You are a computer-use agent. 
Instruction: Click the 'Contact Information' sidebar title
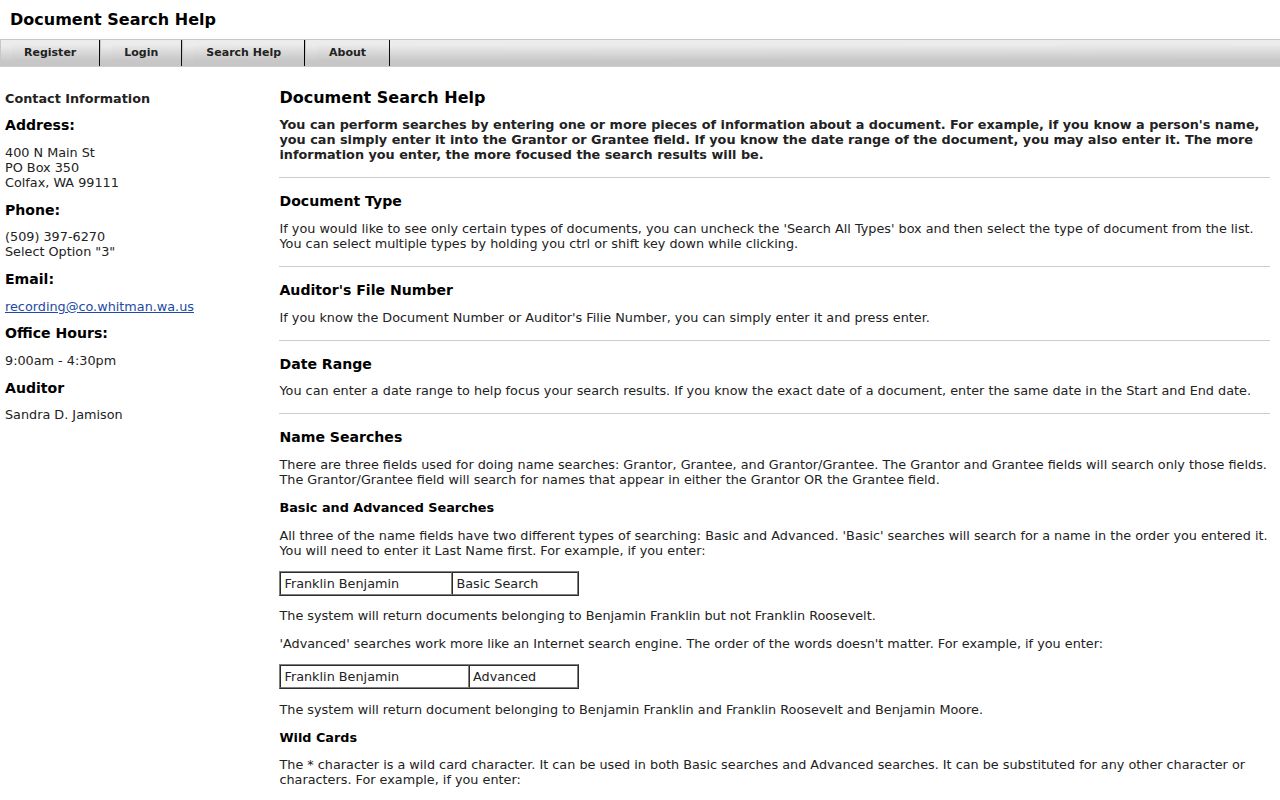[x=77, y=99]
